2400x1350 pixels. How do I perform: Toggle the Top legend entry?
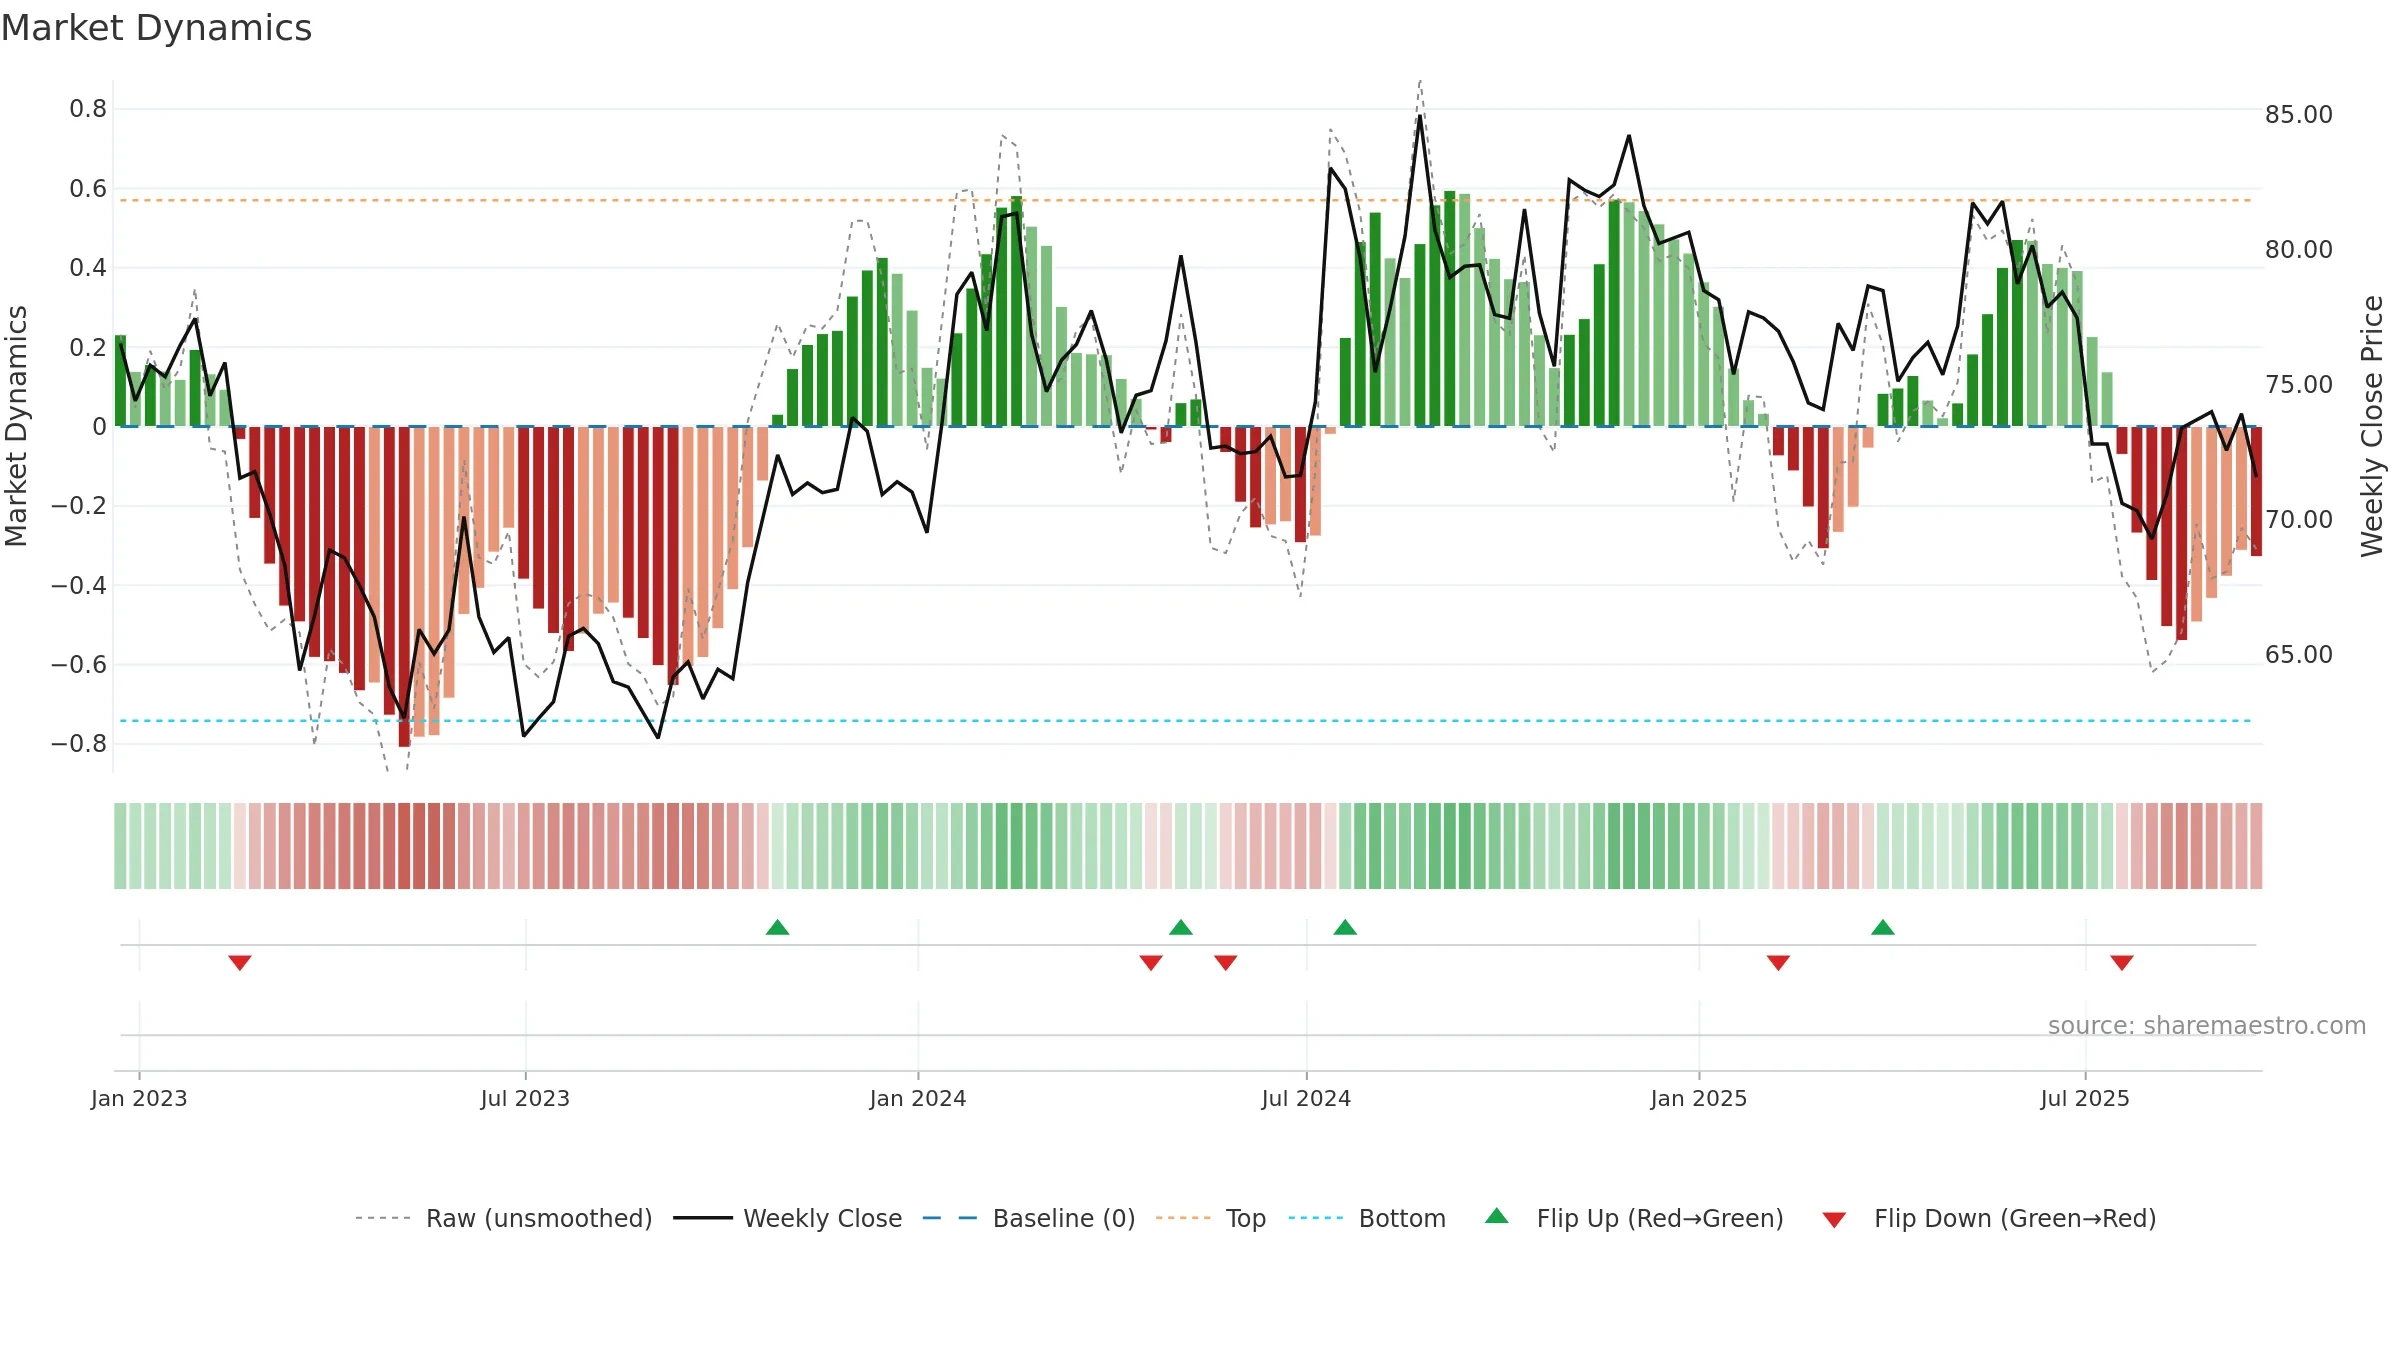pyautogui.click(x=1210, y=1218)
